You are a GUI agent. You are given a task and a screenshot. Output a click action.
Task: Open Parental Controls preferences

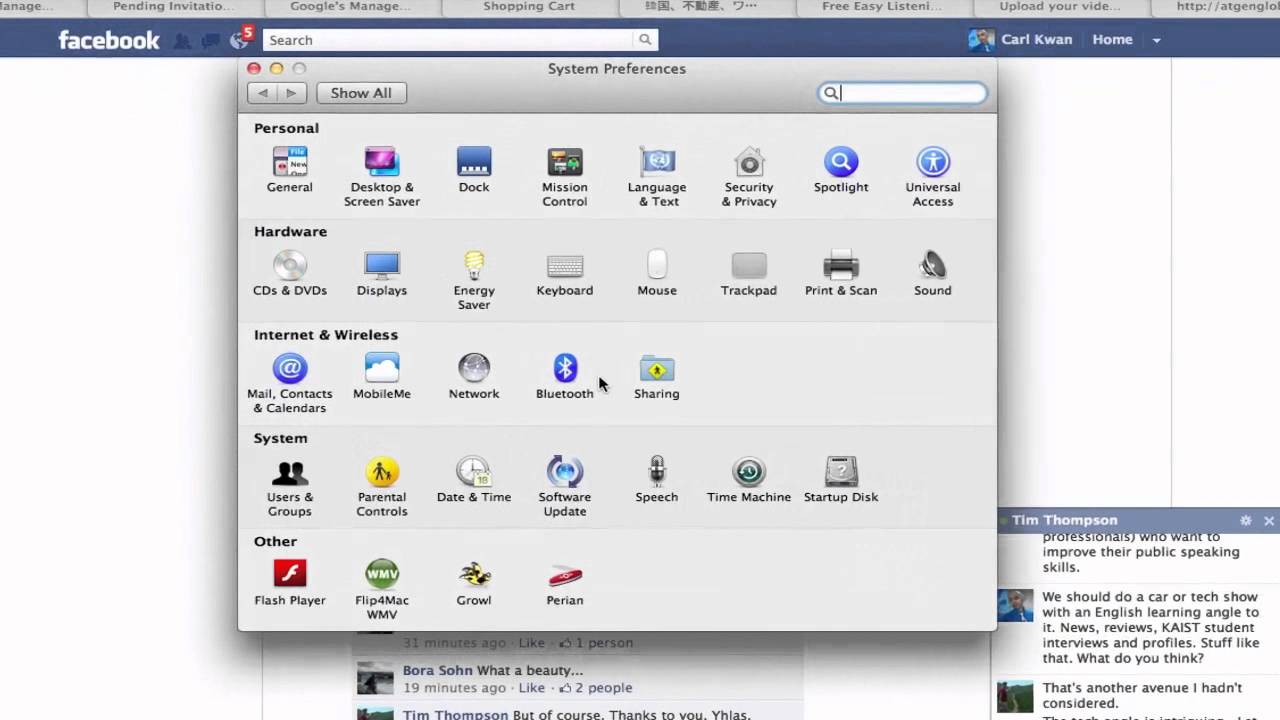coord(382,486)
